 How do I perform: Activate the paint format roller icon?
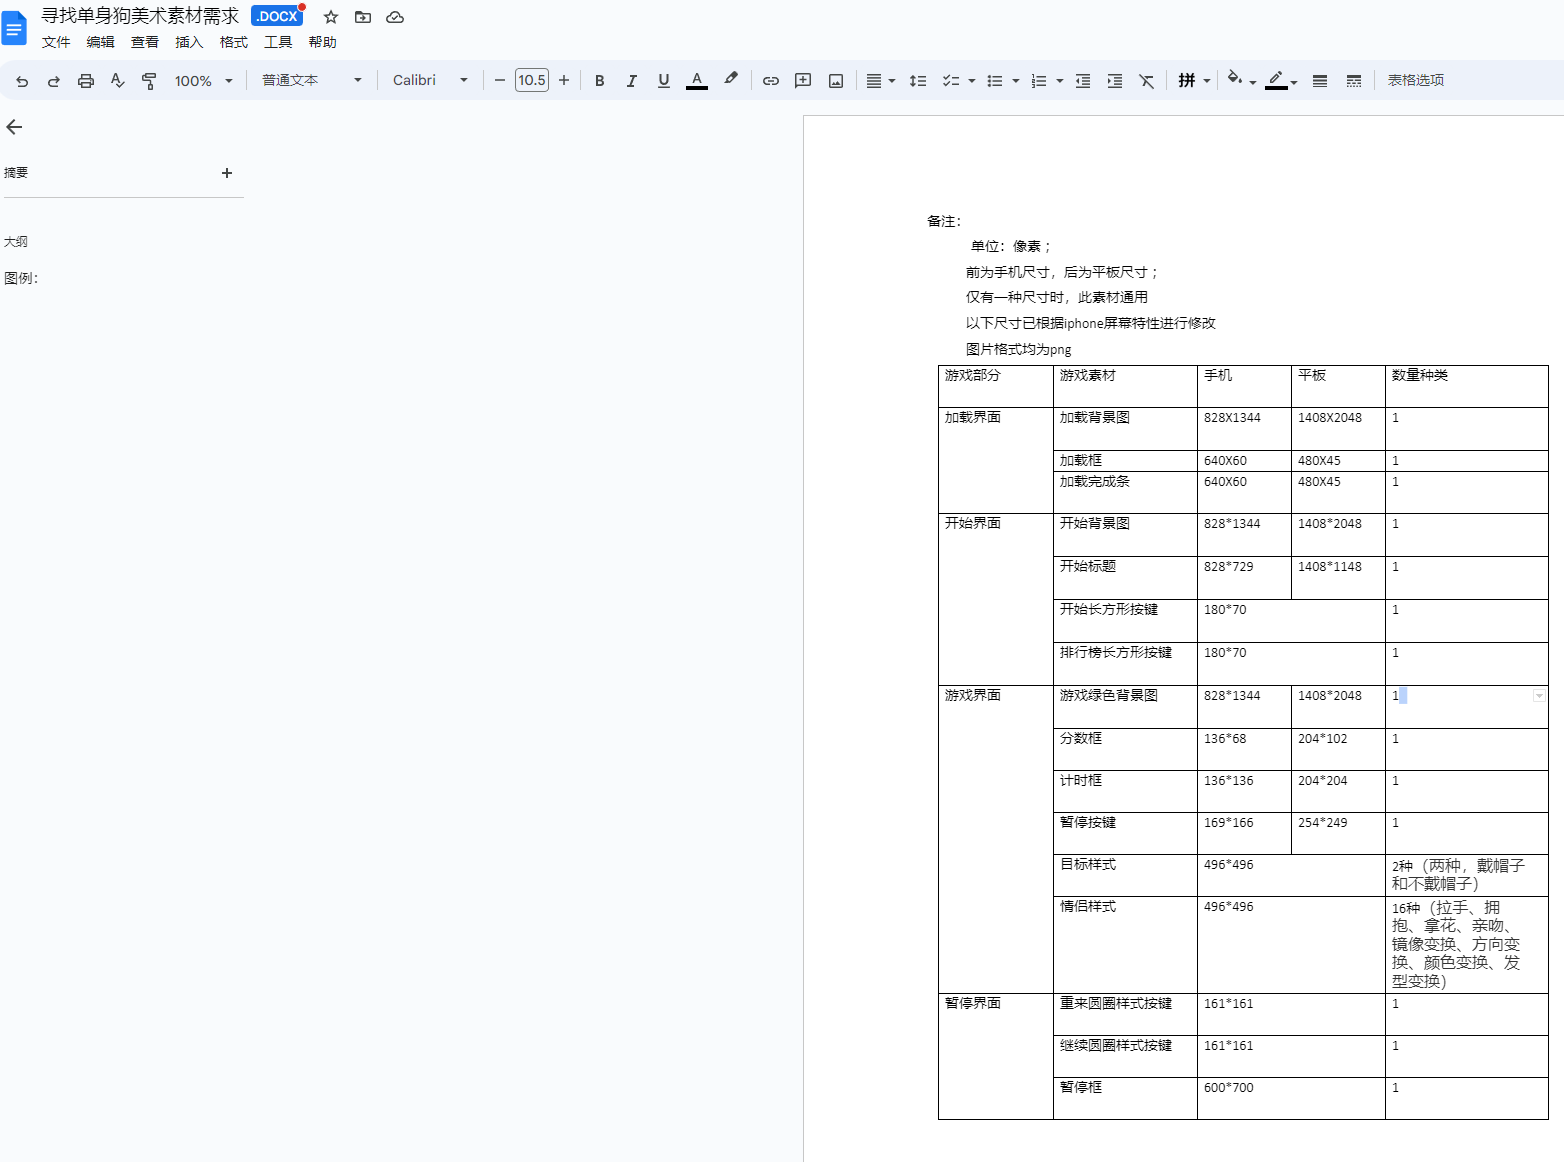[149, 81]
